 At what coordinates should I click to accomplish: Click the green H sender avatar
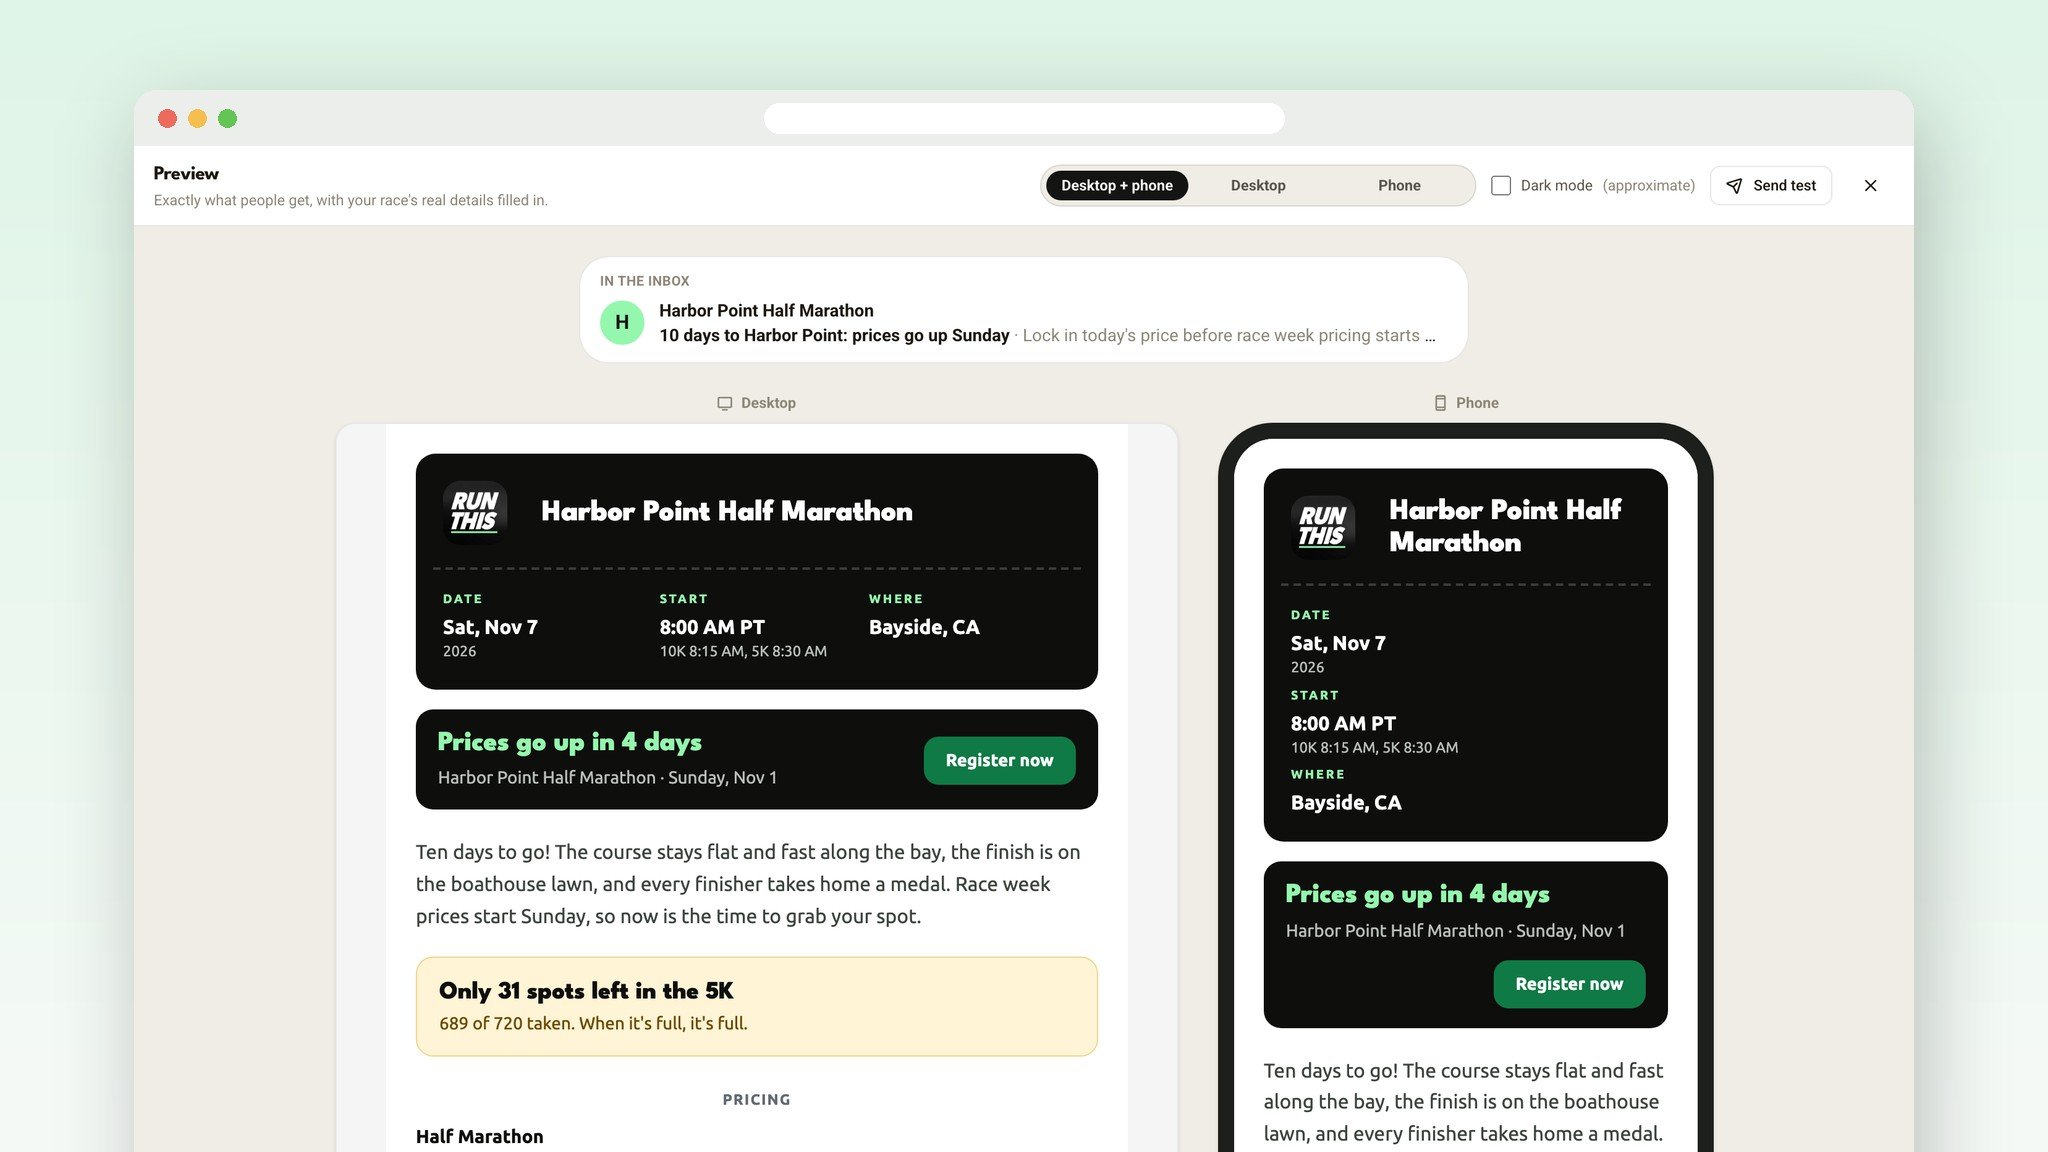pos(622,322)
